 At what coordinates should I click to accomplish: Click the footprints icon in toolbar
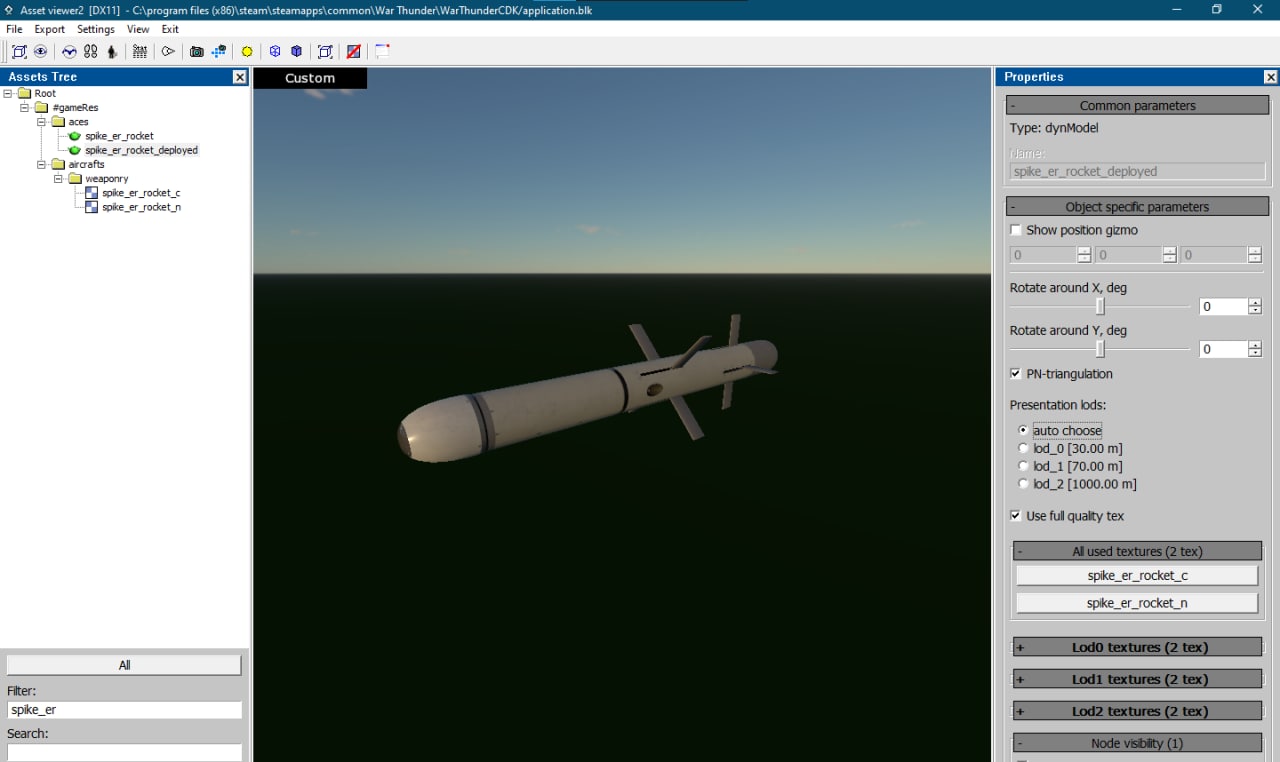point(90,51)
